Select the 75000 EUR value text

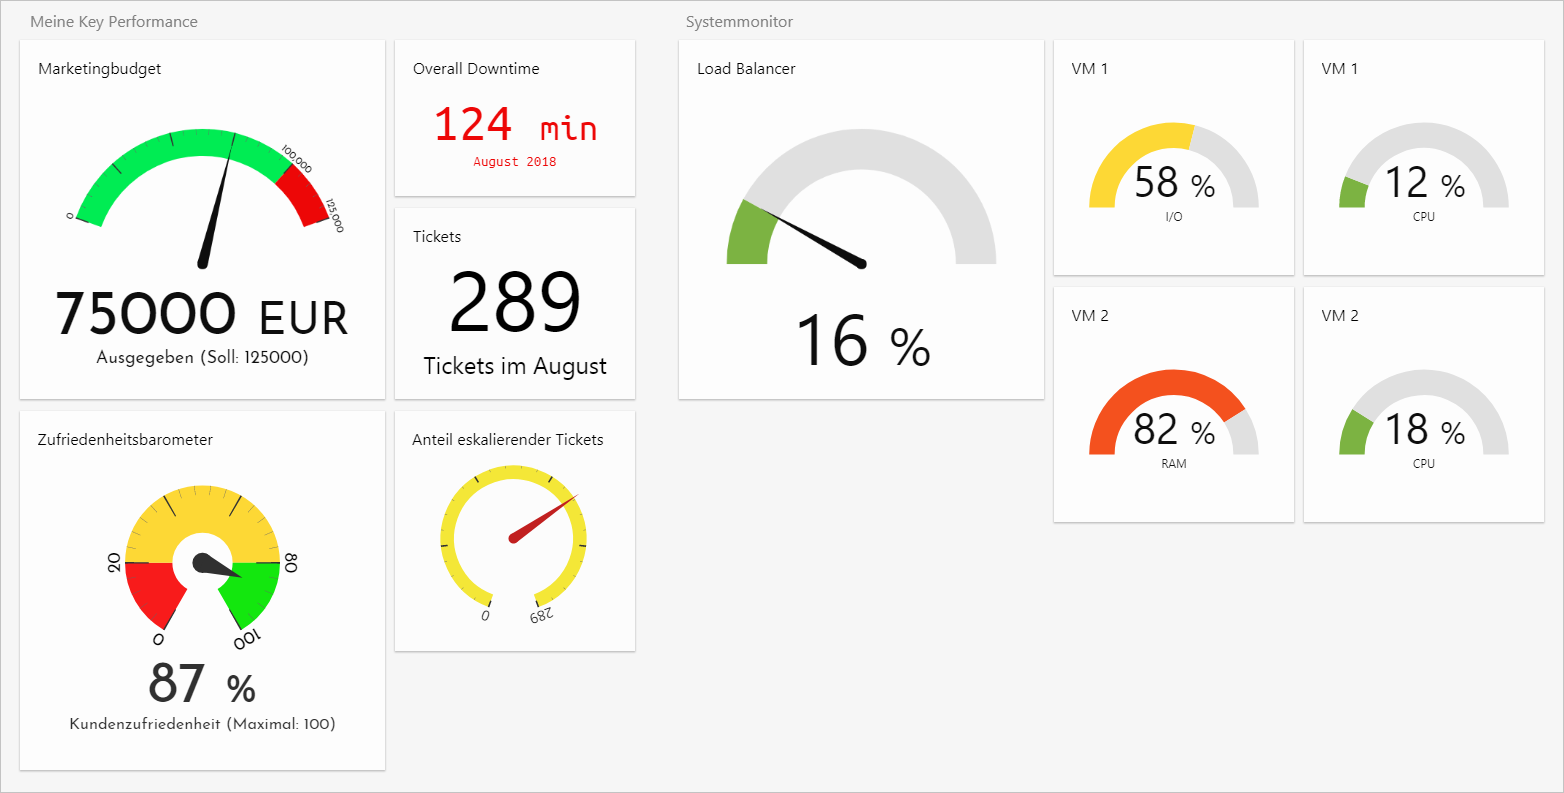201,314
